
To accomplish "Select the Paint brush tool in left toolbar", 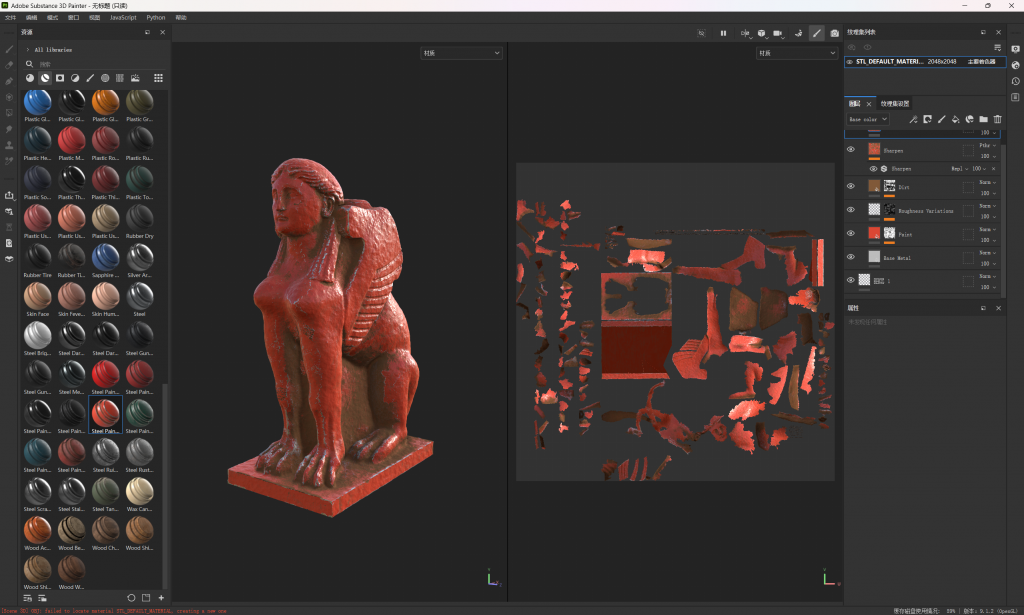I will (x=9, y=49).
